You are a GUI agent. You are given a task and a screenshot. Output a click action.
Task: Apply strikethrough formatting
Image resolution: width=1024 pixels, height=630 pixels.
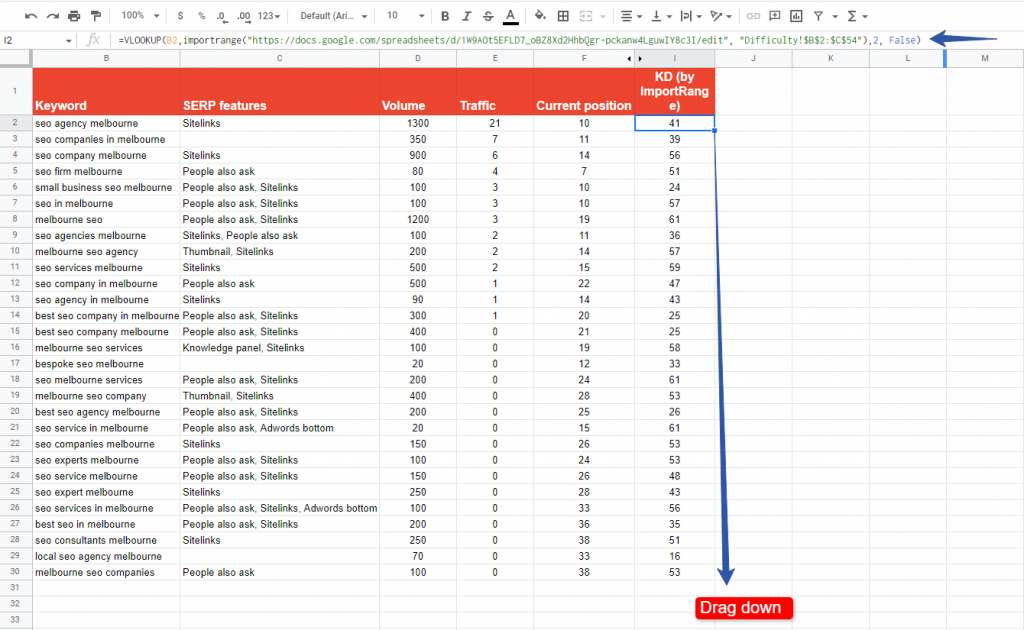pos(488,16)
